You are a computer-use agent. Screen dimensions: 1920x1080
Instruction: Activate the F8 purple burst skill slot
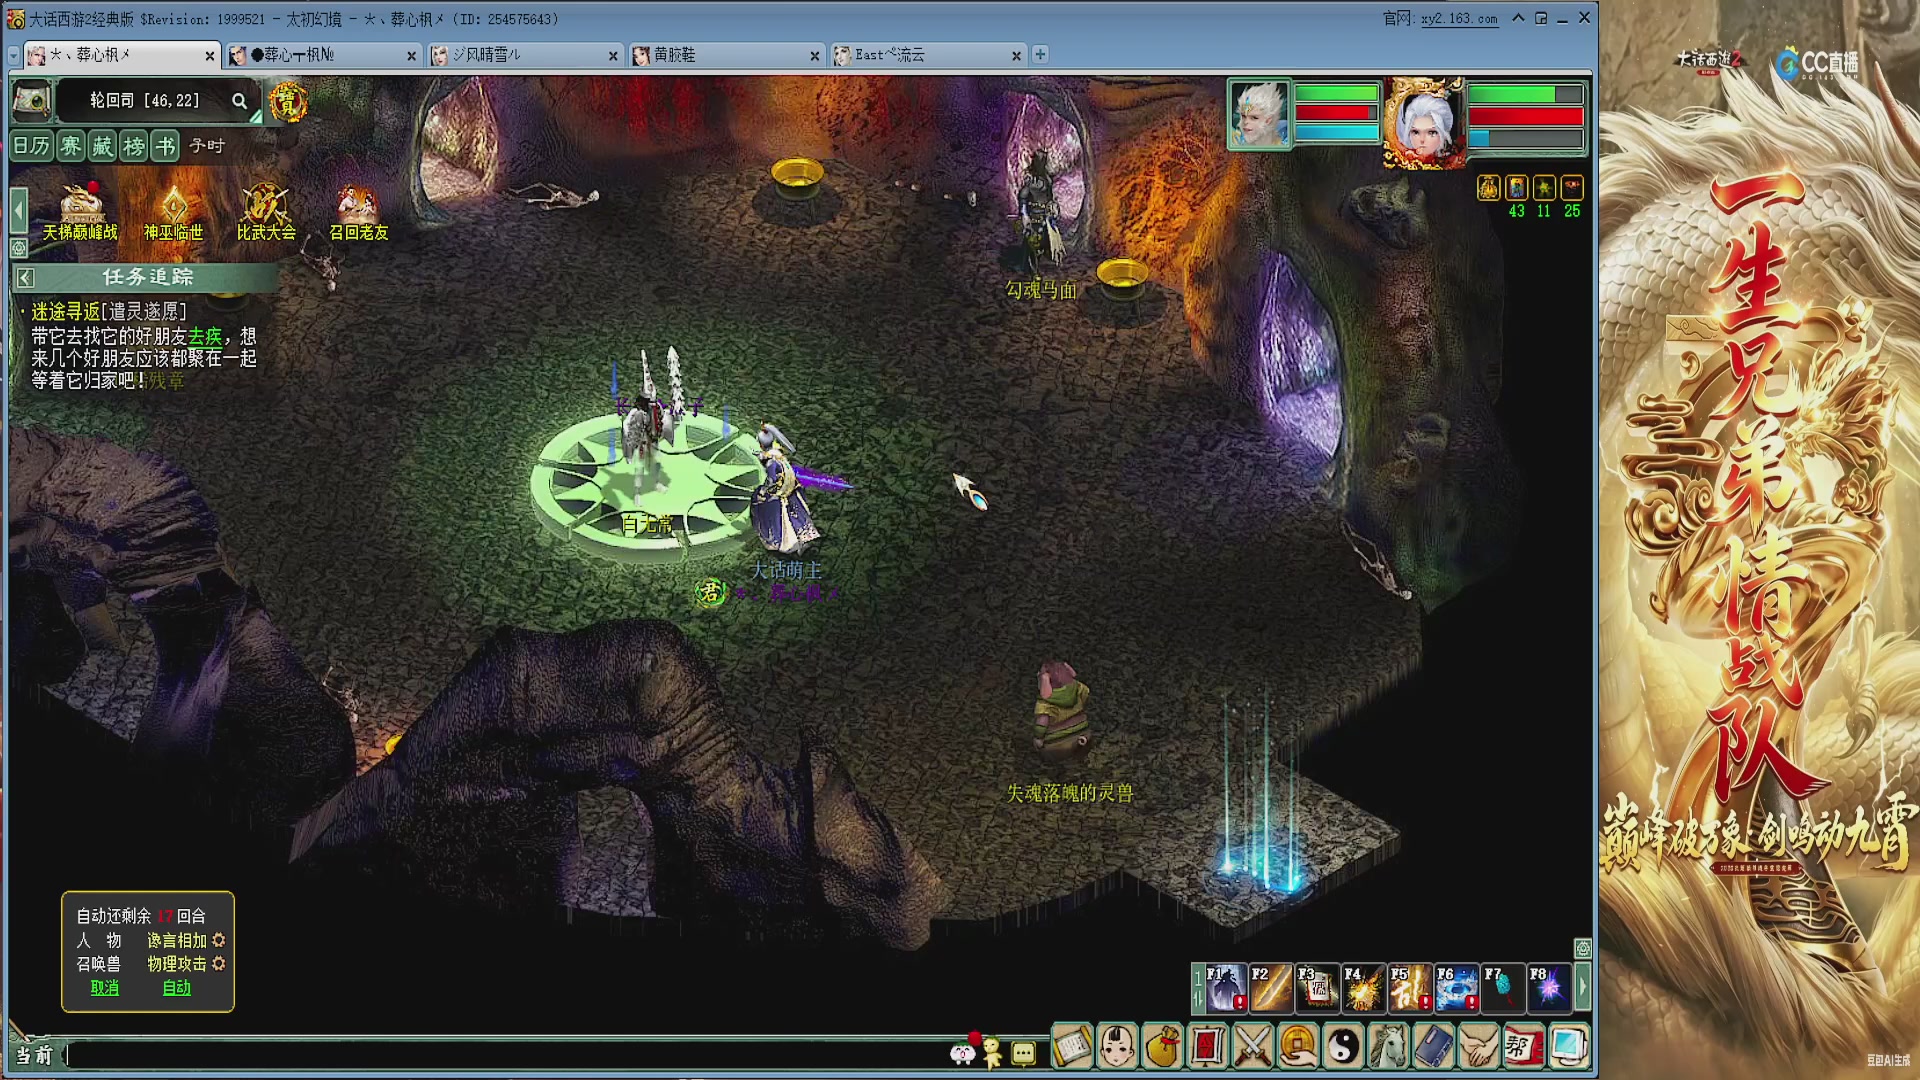(x=1549, y=988)
